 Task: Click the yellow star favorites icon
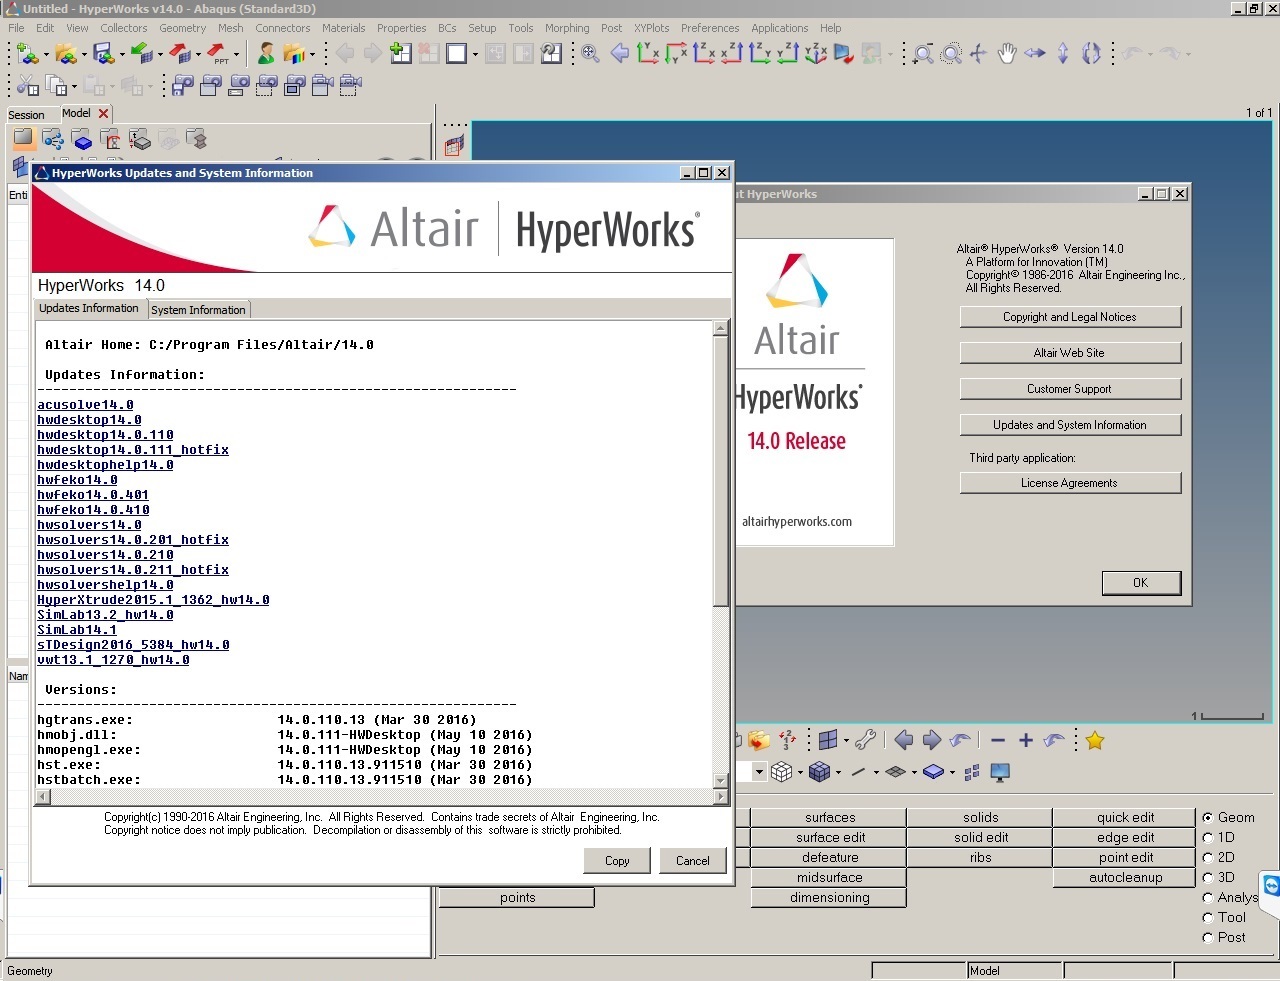1095,740
